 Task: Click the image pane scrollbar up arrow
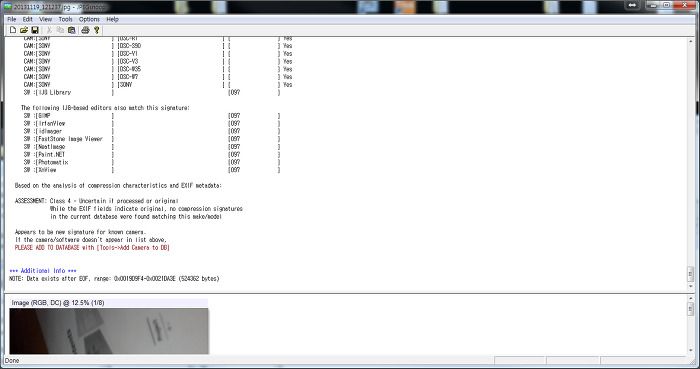(691, 297)
